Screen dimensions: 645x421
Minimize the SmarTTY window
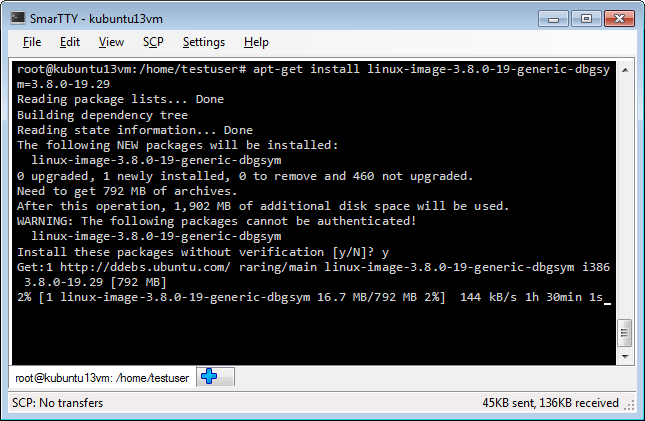pos(553,19)
